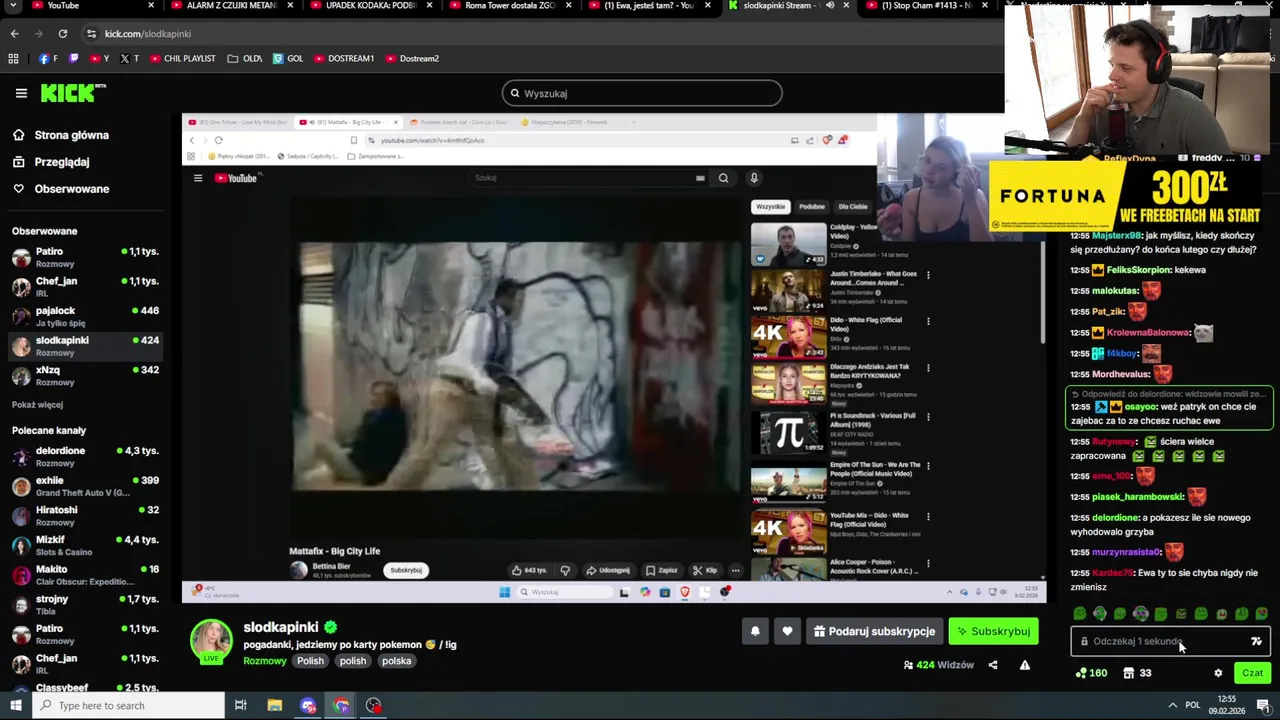The image size is (1280, 720).
Task: Click the KICK logo
Action: (x=73, y=93)
